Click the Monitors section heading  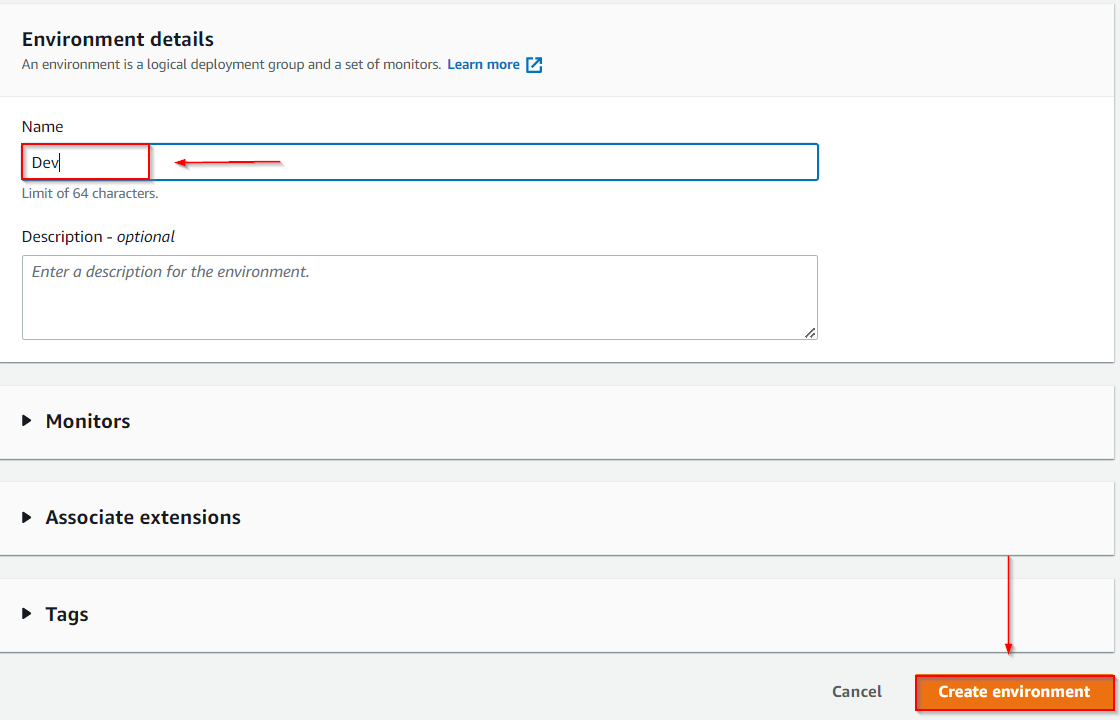pyautogui.click(x=88, y=421)
